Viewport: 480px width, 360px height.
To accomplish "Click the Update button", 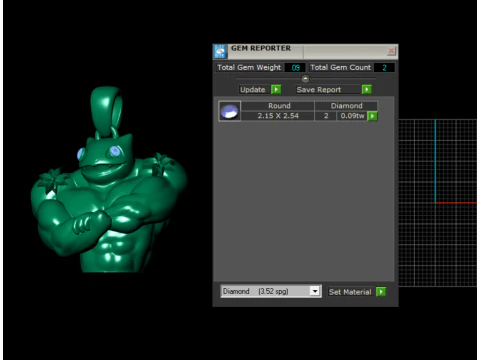I will [x=253, y=90].
